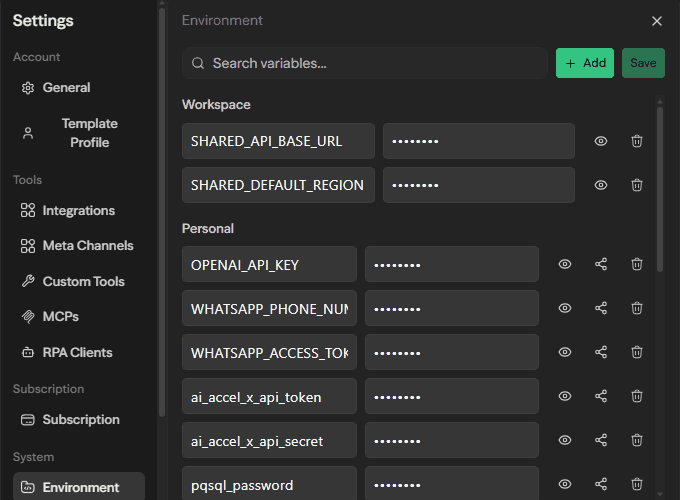Focus the Search variables field
Viewport: 680px width, 500px height.
365,63
